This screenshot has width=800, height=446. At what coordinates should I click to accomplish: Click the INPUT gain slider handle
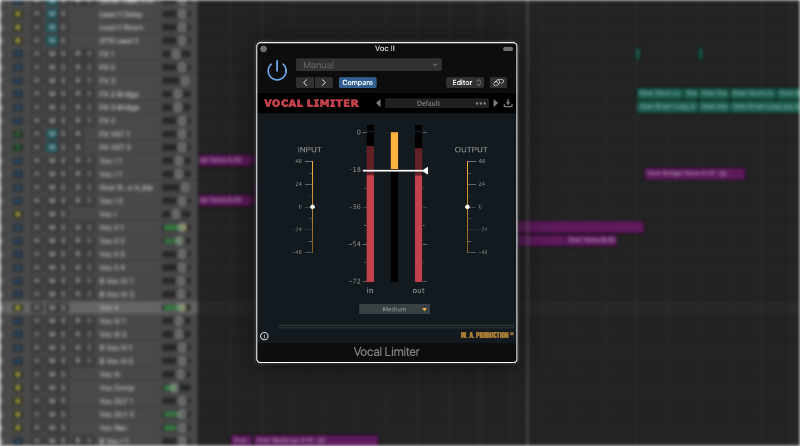point(312,207)
